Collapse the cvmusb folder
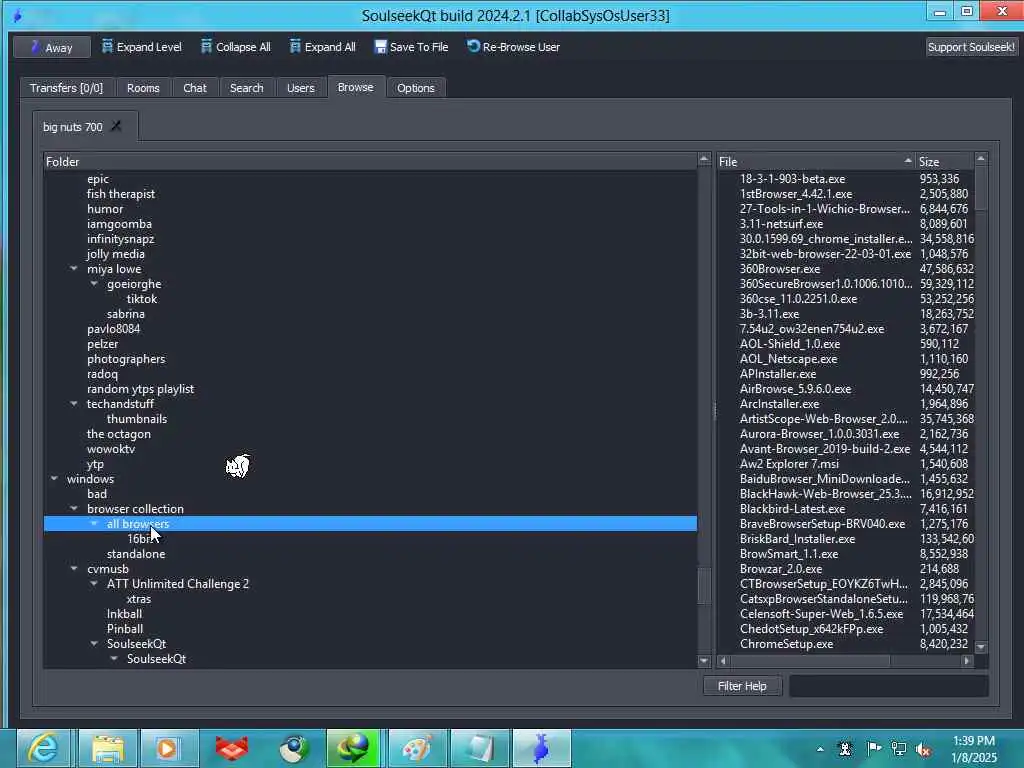 click(74, 569)
